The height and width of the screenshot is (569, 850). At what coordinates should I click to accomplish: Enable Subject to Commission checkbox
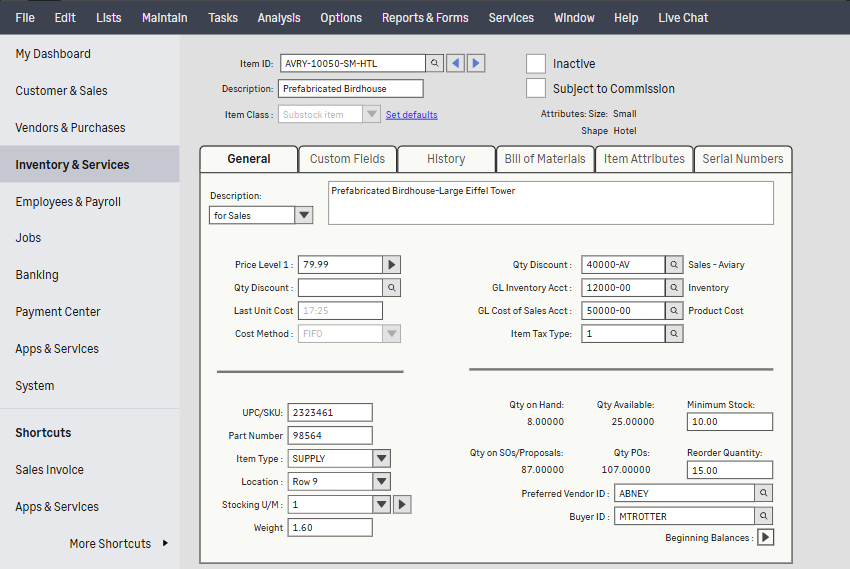pos(536,88)
